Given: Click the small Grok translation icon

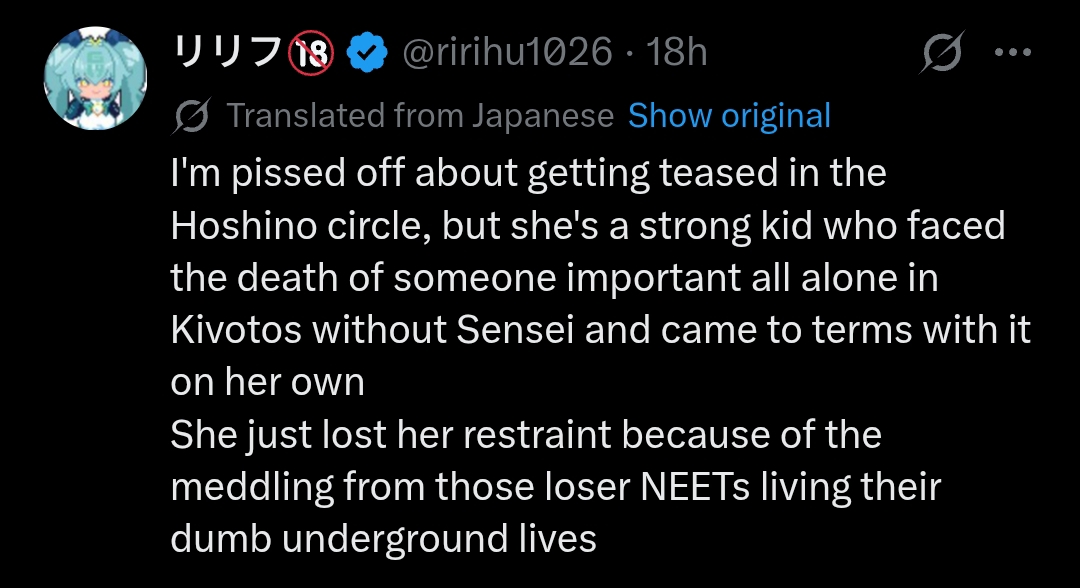Looking at the screenshot, I should point(190,117).
